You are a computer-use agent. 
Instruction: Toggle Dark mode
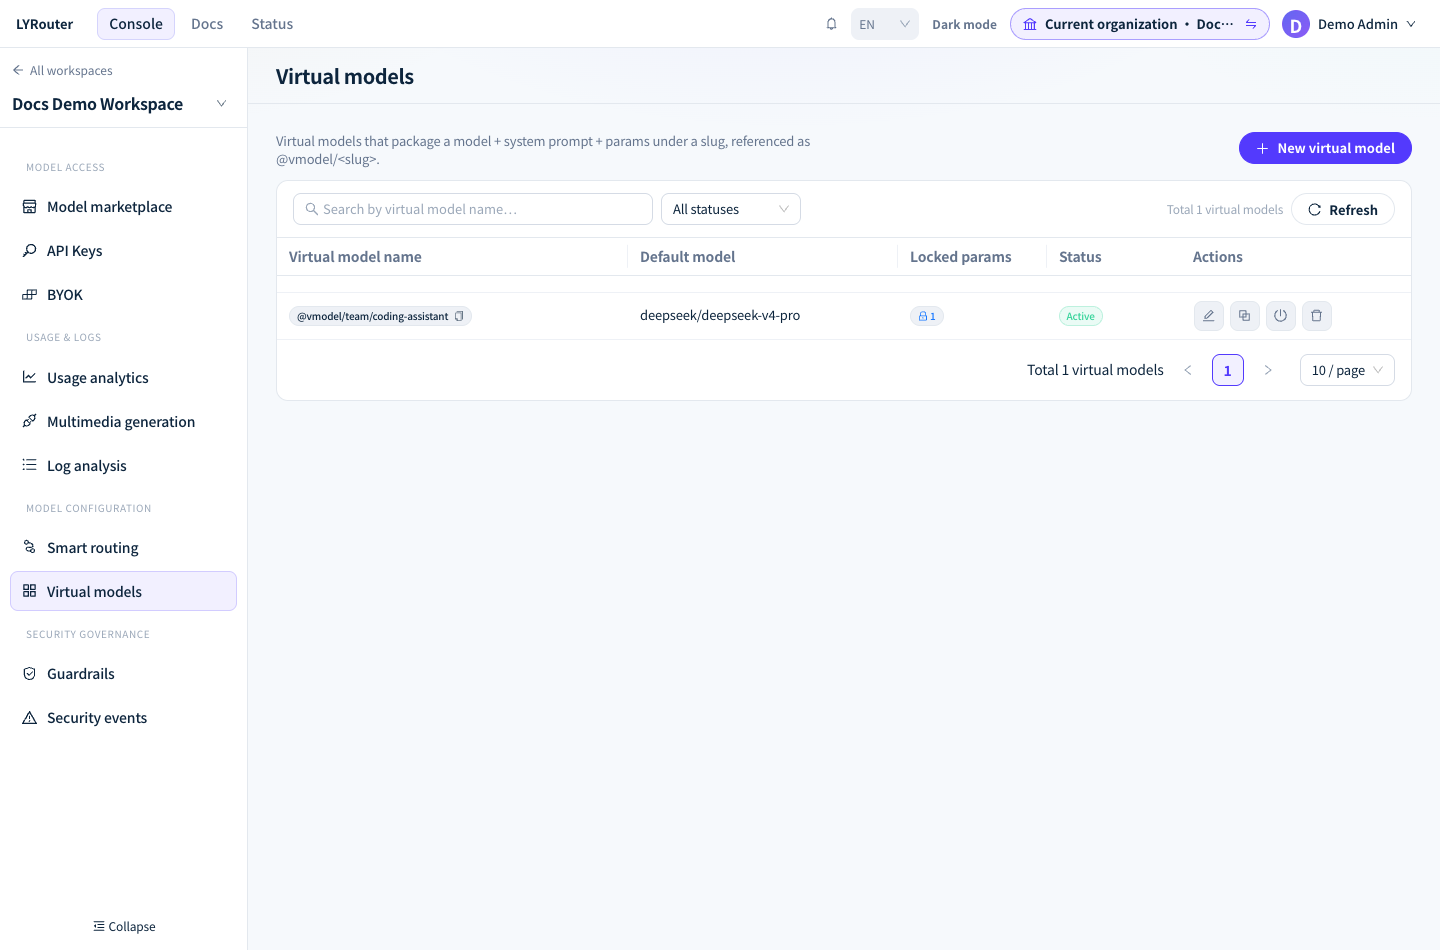964,24
